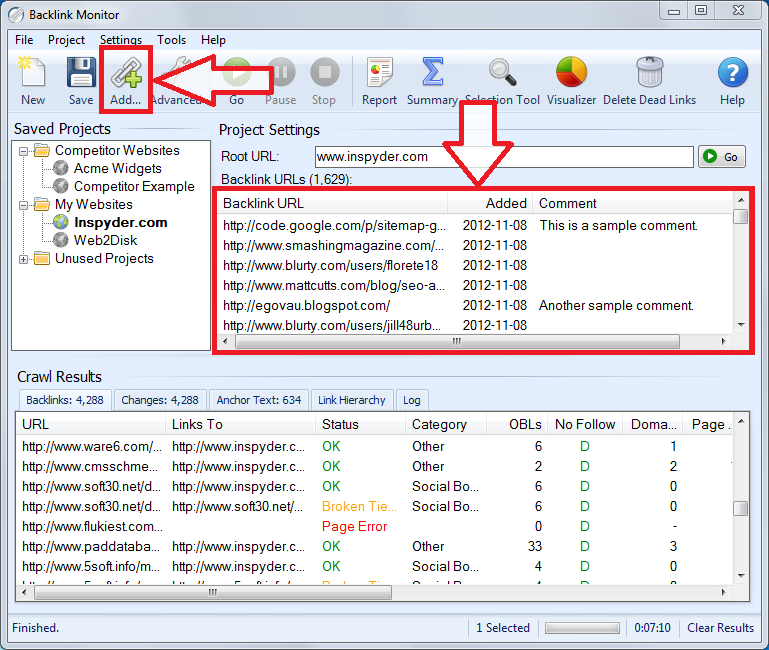The height and width of the screenshot is (650, 769).
Task: Sort crawl results by Links To column
Action: coord(240,424)
